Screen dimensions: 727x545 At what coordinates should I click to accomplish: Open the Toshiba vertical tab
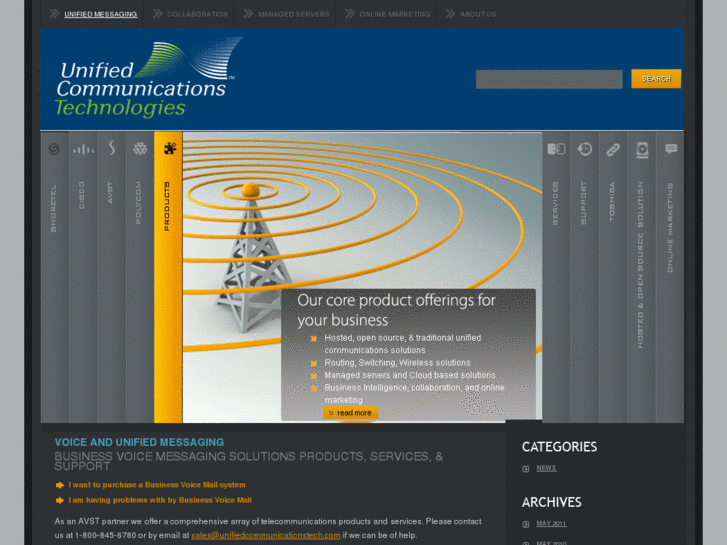pyautogui.click(x=613, y=277)
